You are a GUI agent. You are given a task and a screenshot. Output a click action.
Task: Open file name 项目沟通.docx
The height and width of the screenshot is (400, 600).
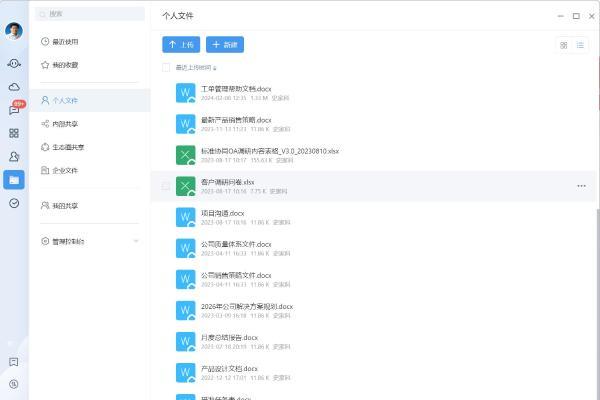(x=223, y=213)
